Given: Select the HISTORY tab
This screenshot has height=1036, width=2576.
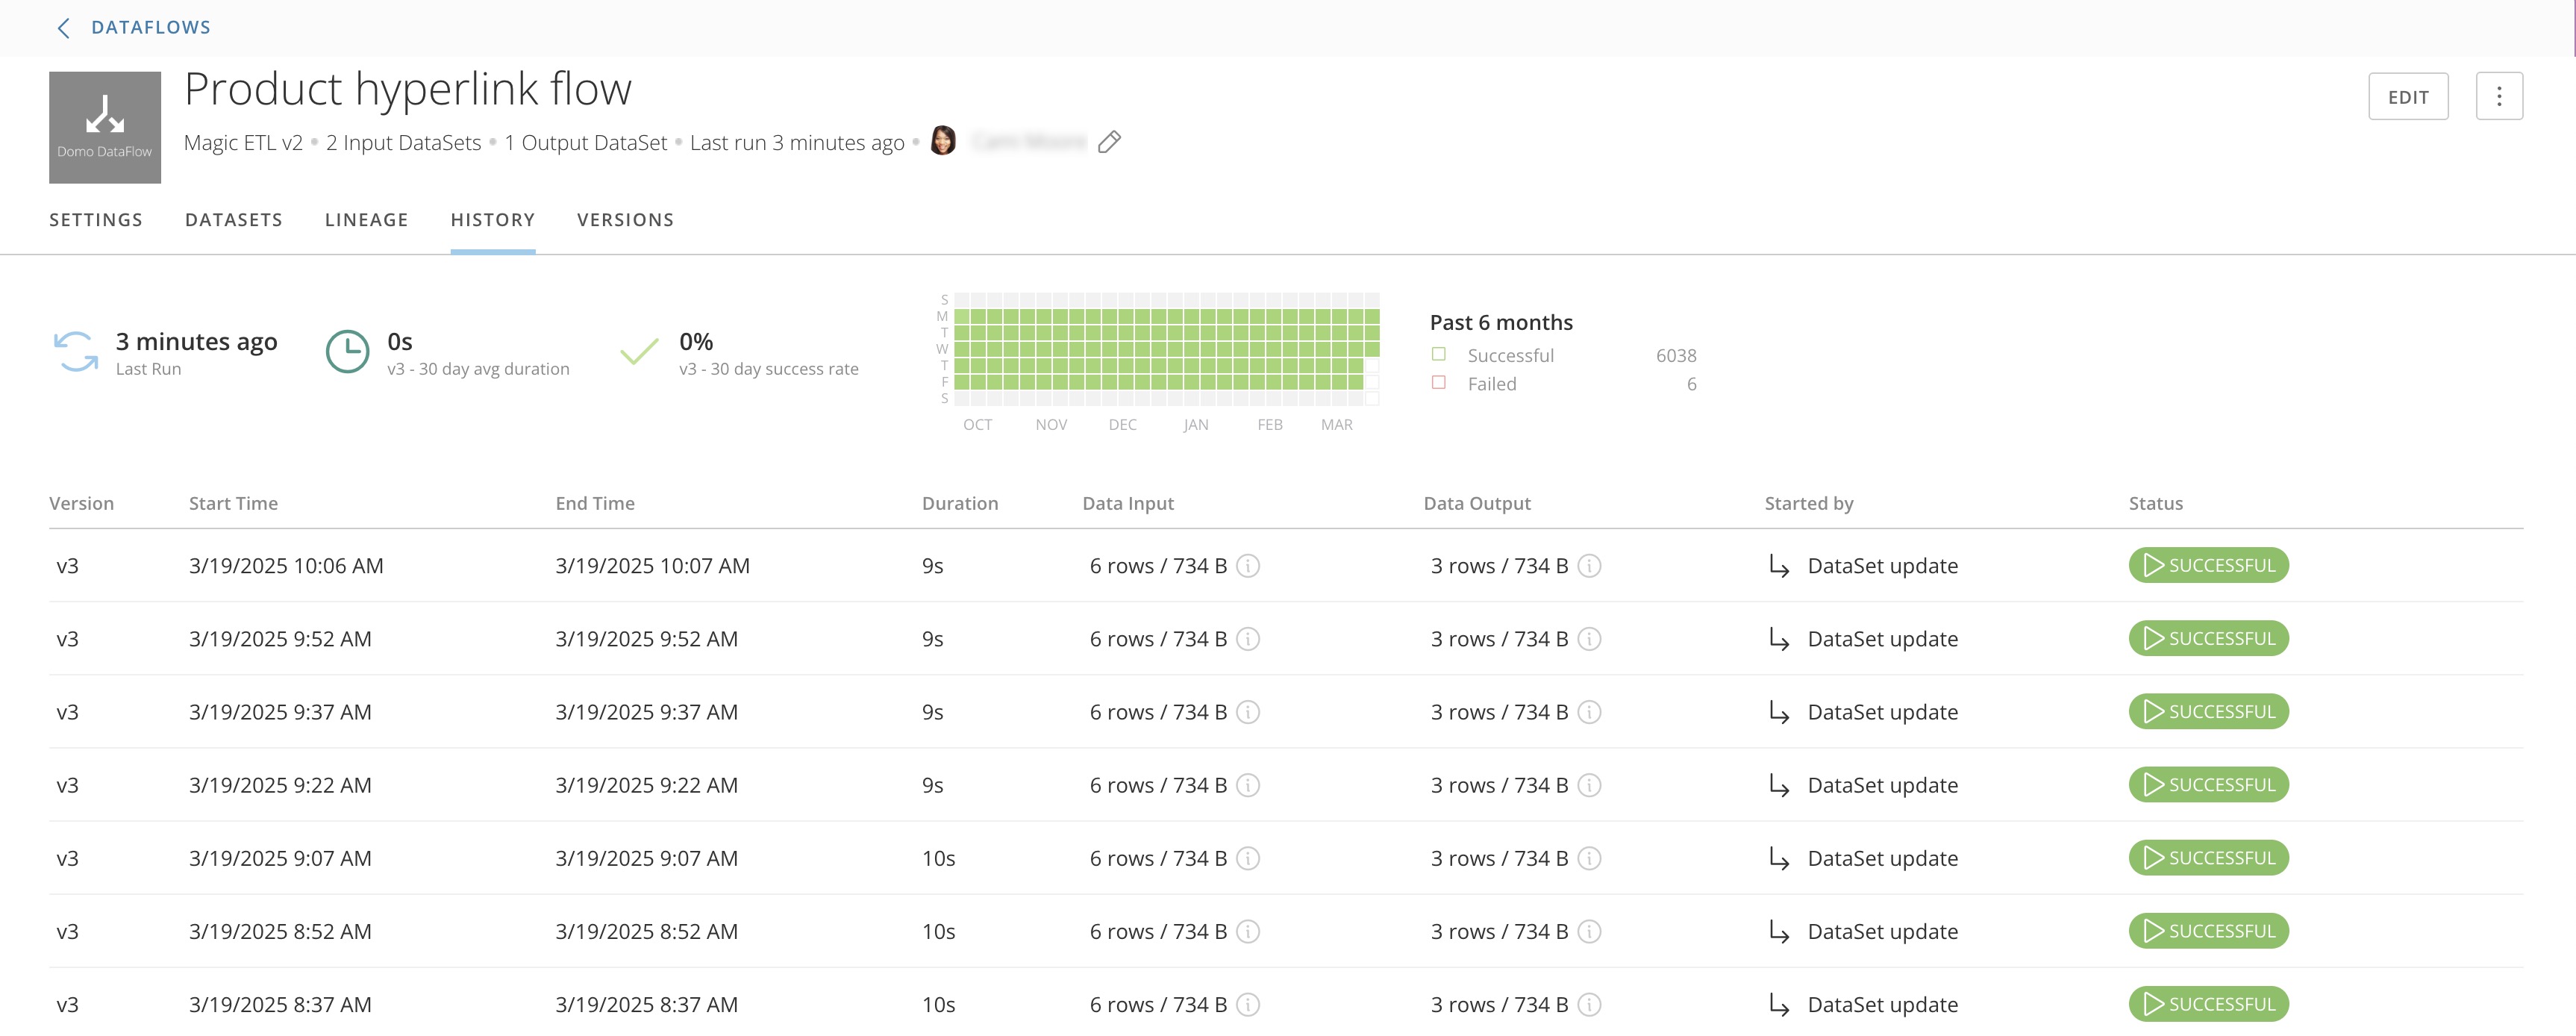Looking at the screenshot, I should (493, 220).
